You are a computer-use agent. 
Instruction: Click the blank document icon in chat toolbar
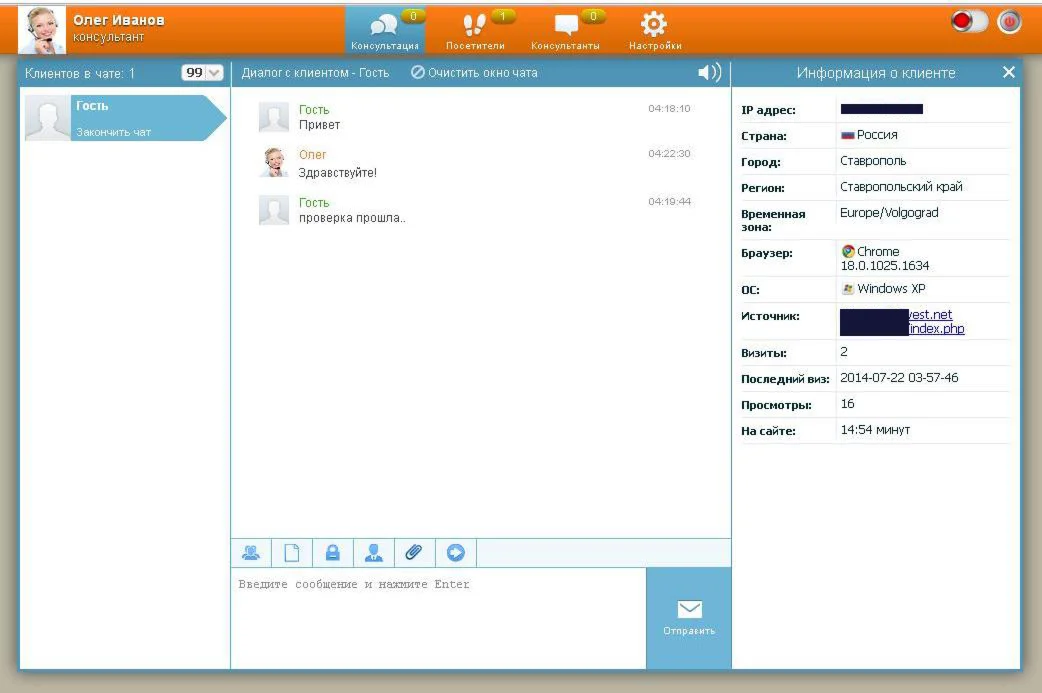tap(291, 552)
